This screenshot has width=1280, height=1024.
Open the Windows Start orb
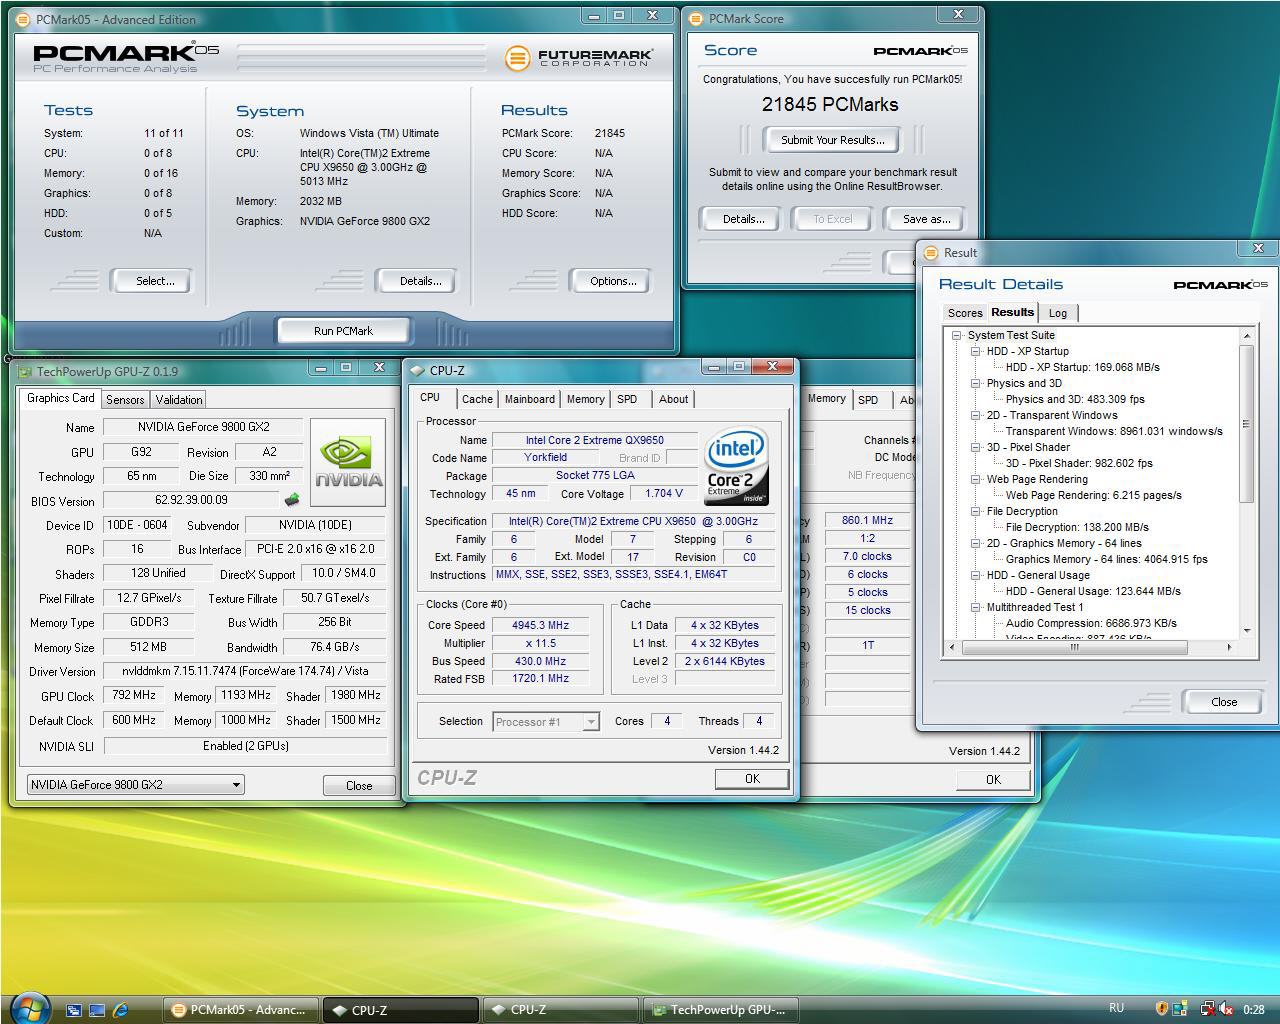click(29, 1008)
